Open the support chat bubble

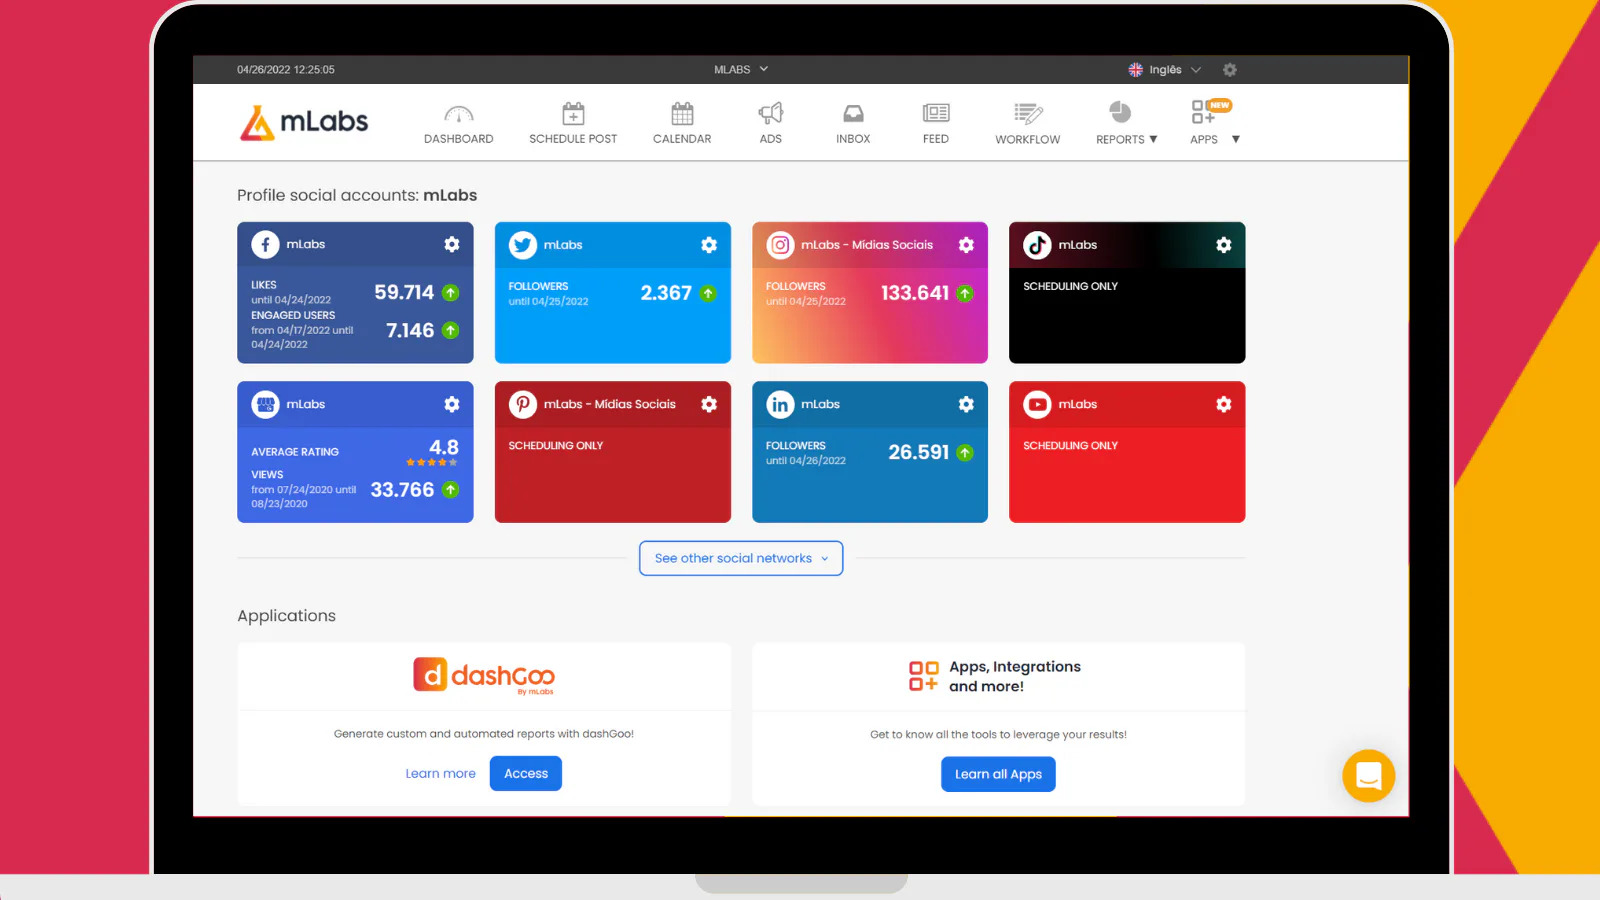point(1368,776)
